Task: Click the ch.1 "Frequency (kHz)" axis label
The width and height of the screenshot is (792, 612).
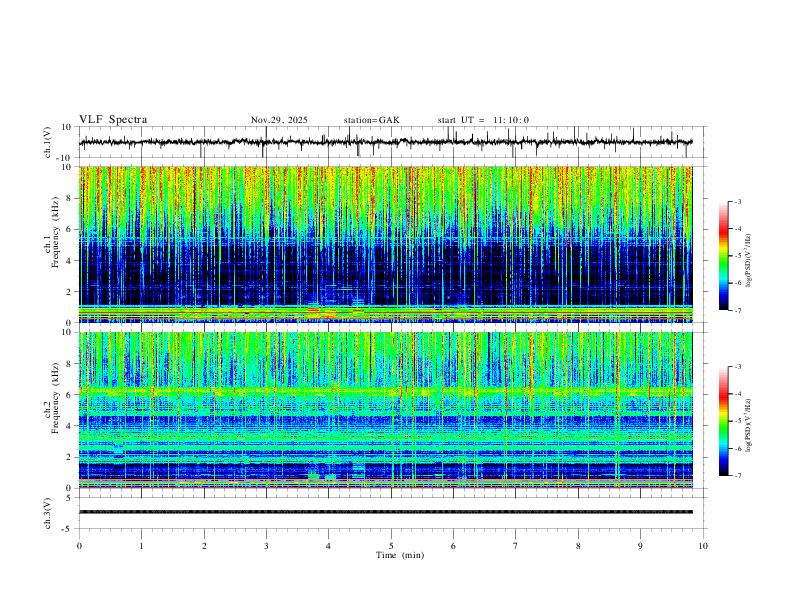Action: pyautogui.click(x=55, y=232)
